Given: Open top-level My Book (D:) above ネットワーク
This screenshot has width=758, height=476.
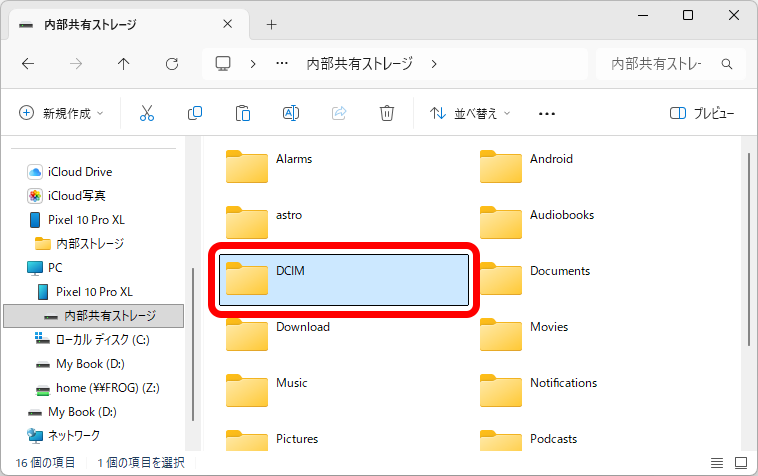Looking at the screenshot, I should point(82,412).
